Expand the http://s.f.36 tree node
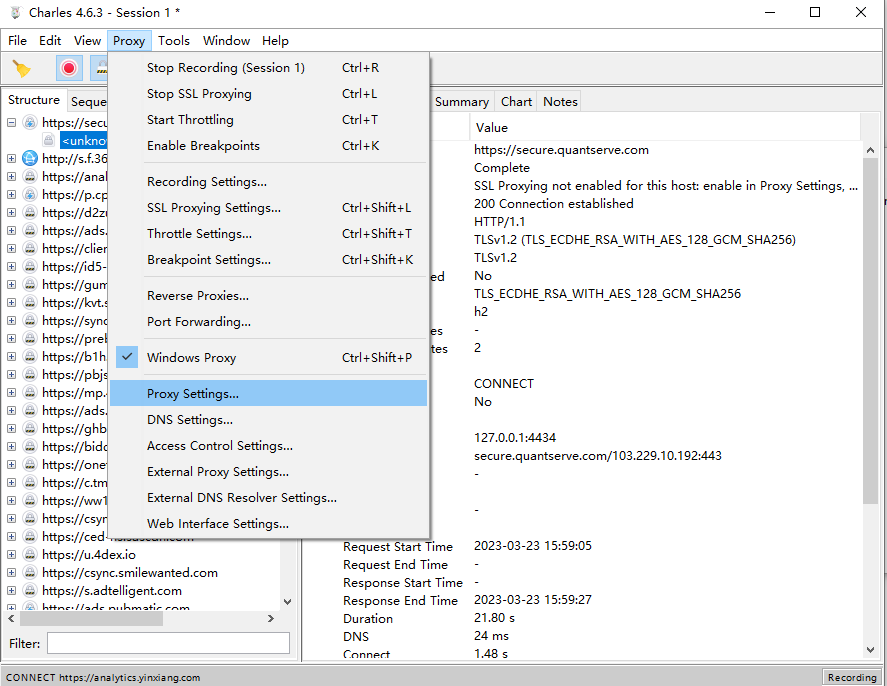Viewport: 887px width, 686px height. point(11,158)
